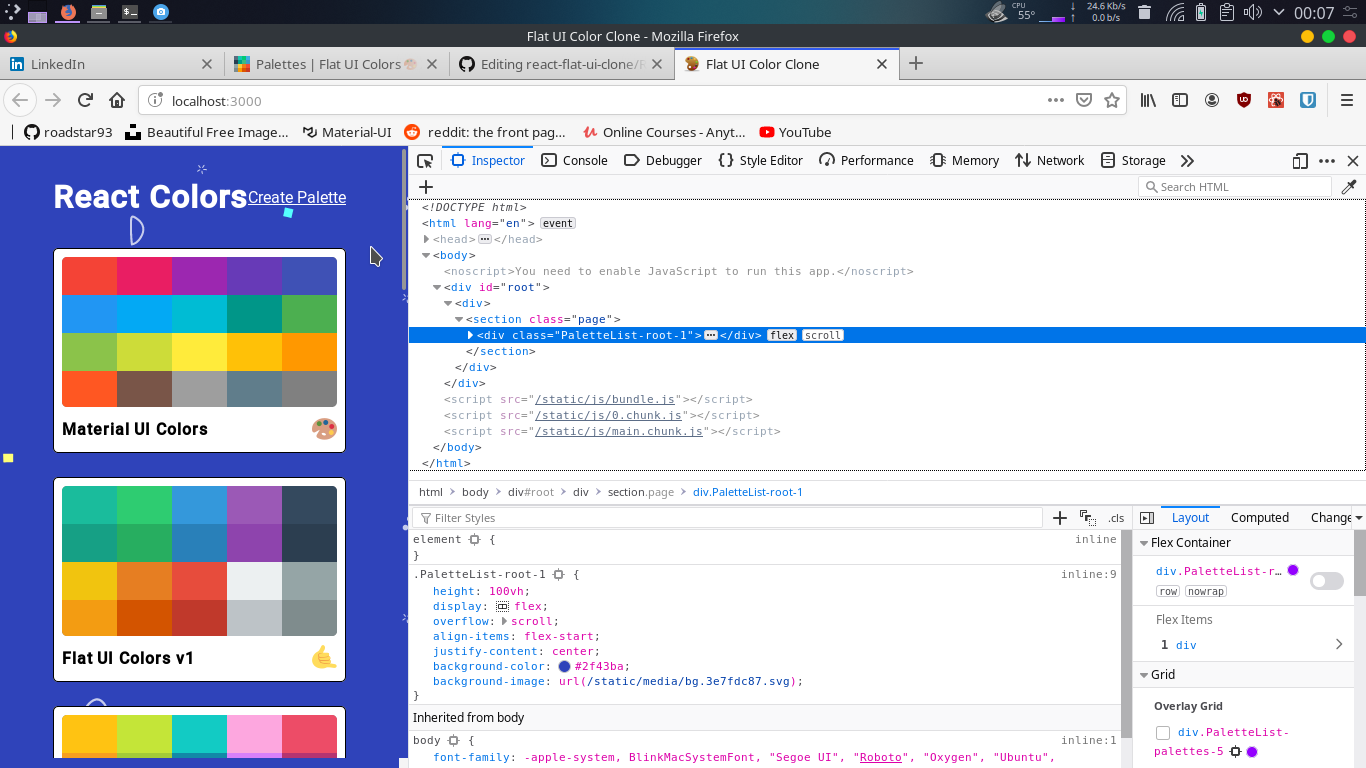Select section.page in the breadcrumb

[x=641, y=492]
